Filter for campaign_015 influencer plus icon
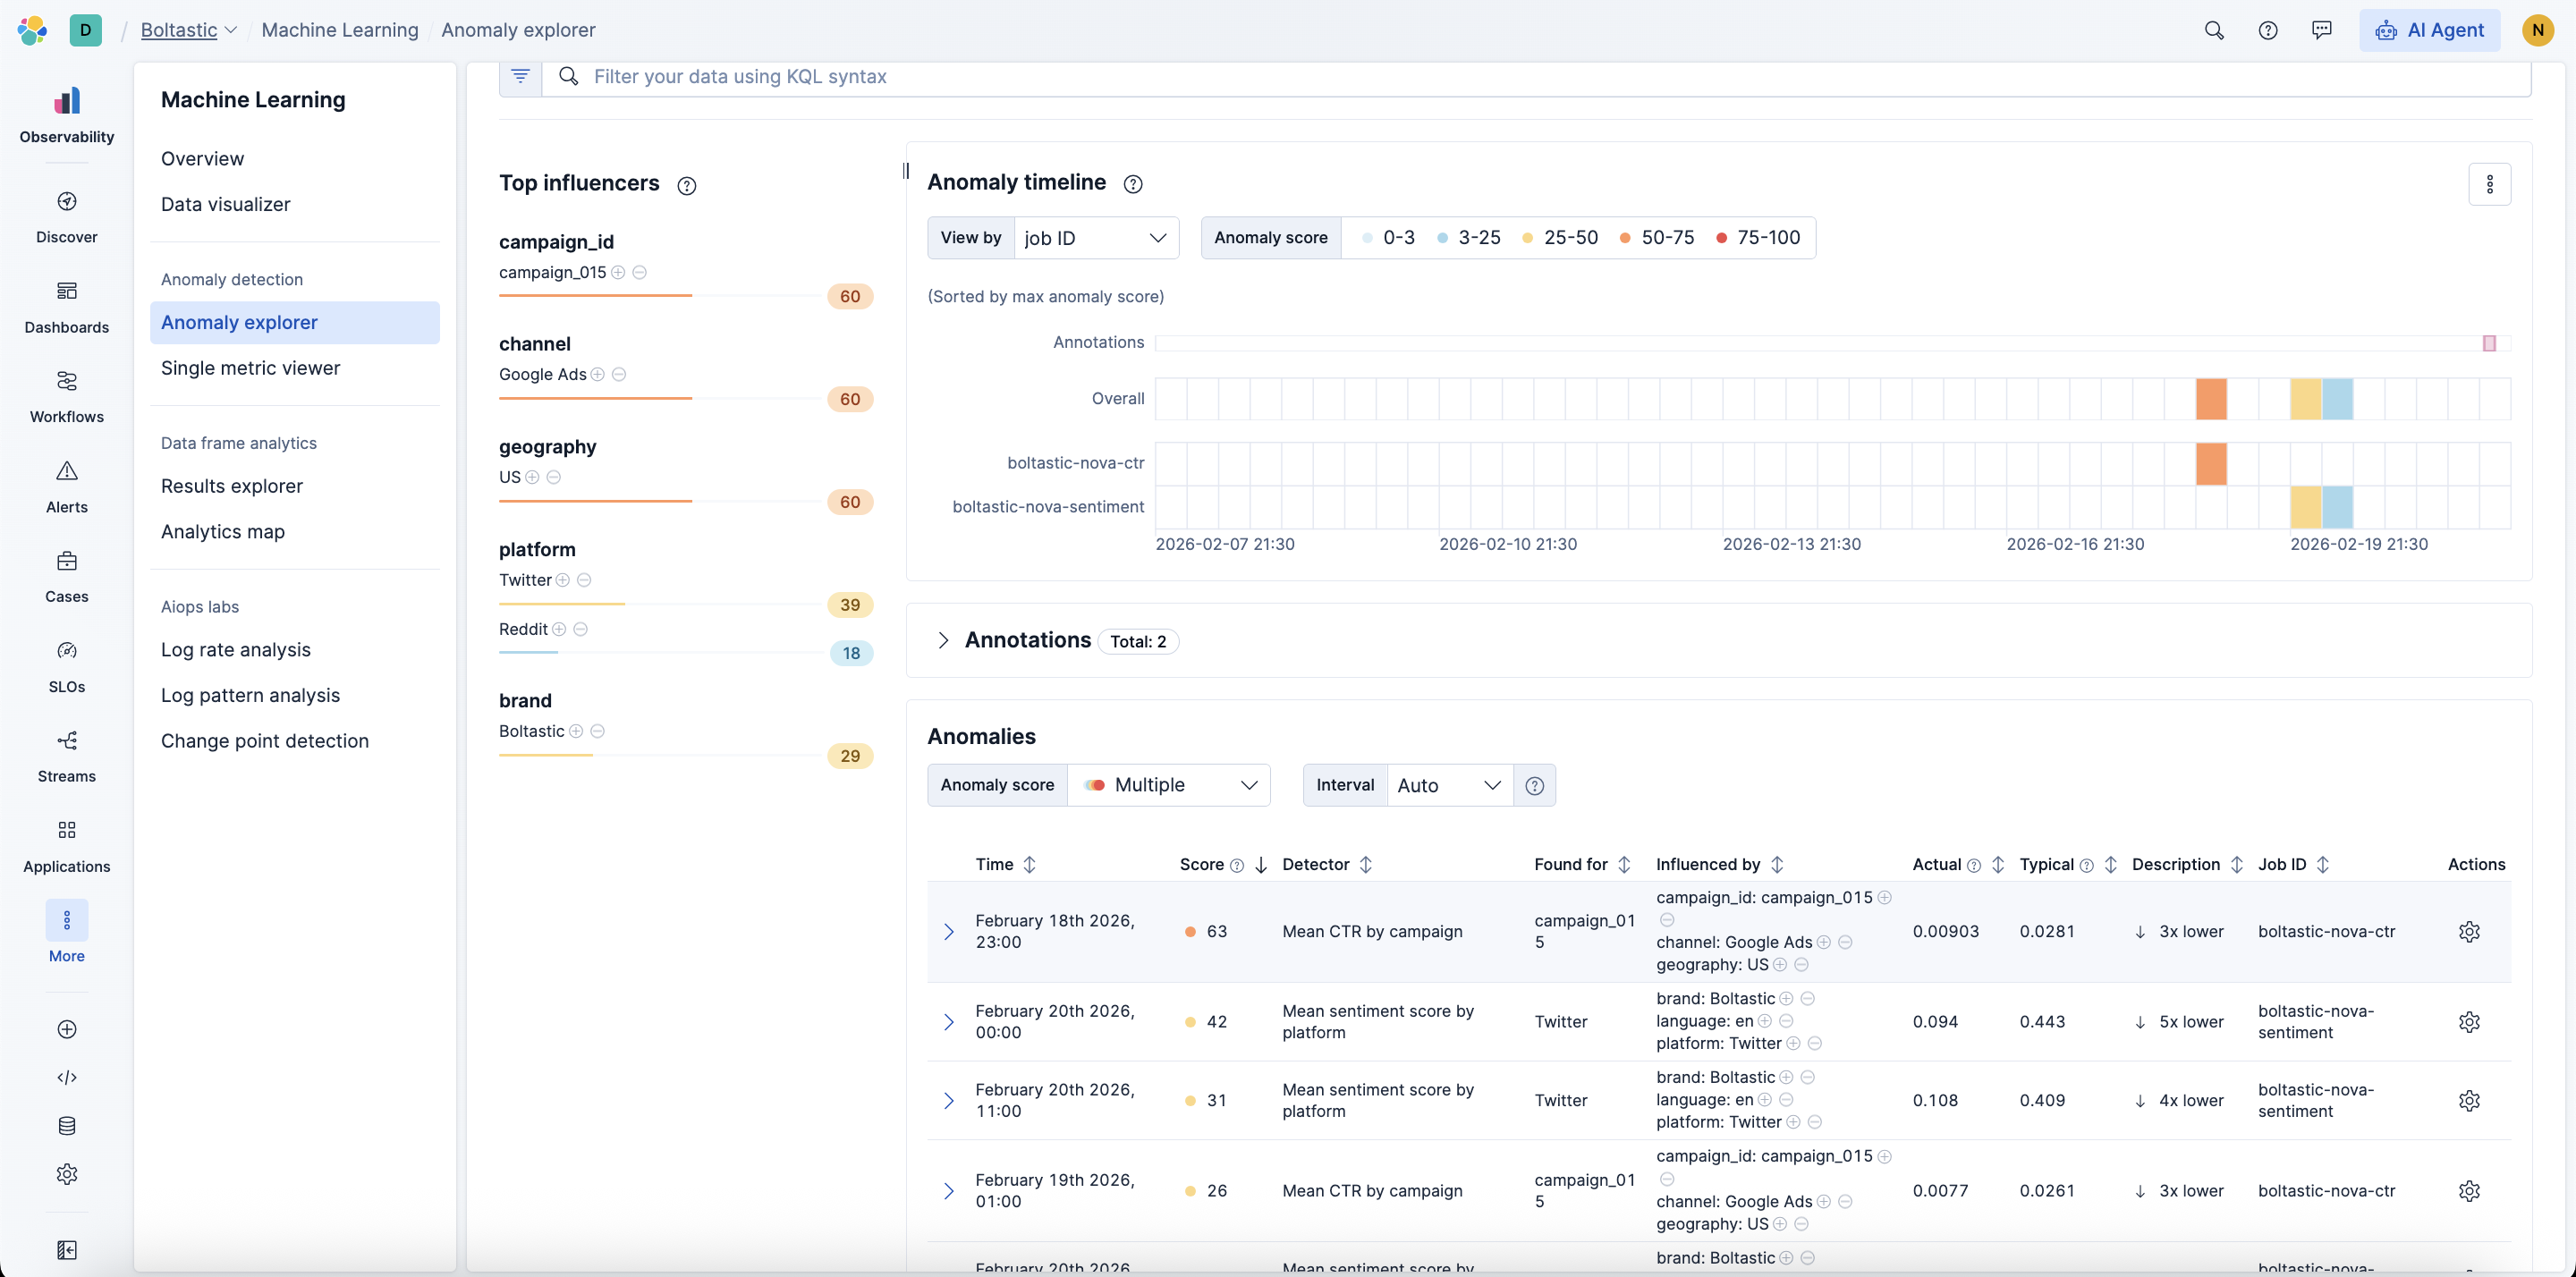Screen dimensions: 2576x1277 click(x=618, y=272)
